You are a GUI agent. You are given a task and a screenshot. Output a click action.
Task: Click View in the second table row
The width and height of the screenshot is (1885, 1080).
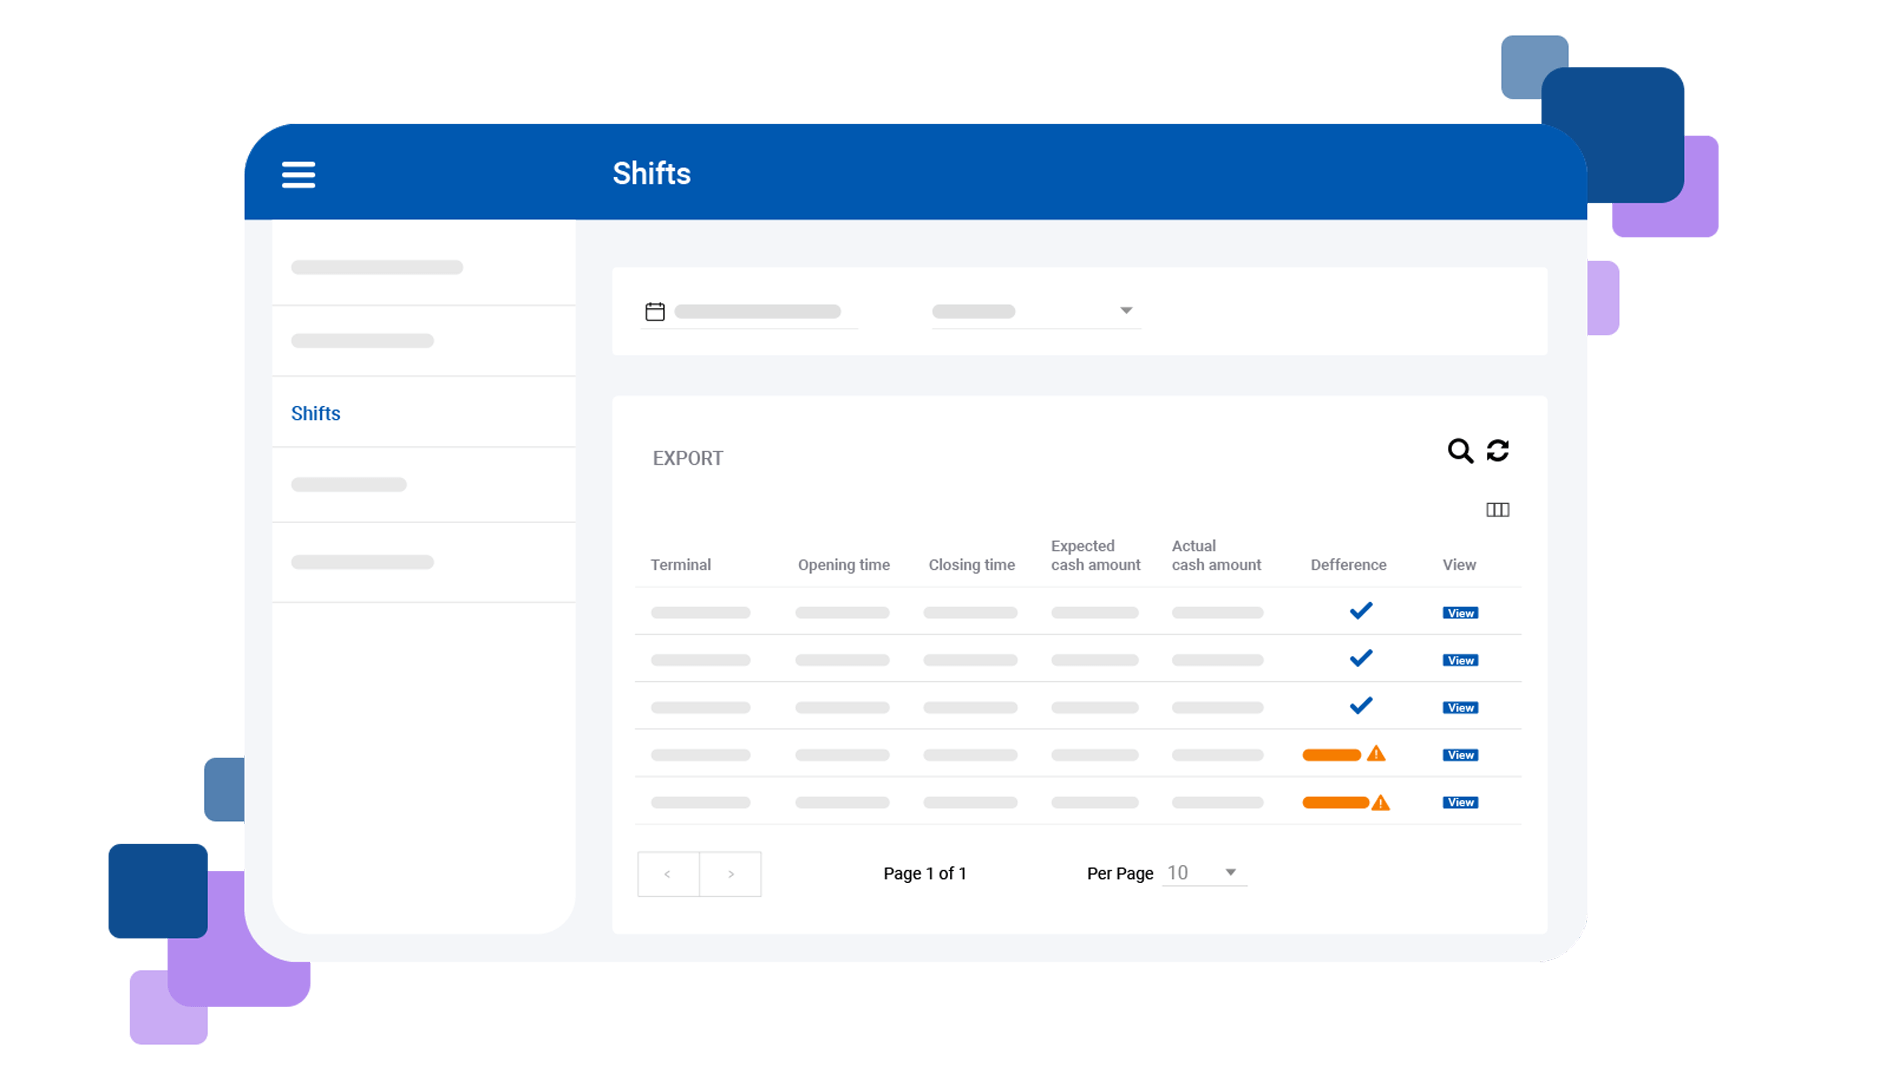coord(1460,660)
